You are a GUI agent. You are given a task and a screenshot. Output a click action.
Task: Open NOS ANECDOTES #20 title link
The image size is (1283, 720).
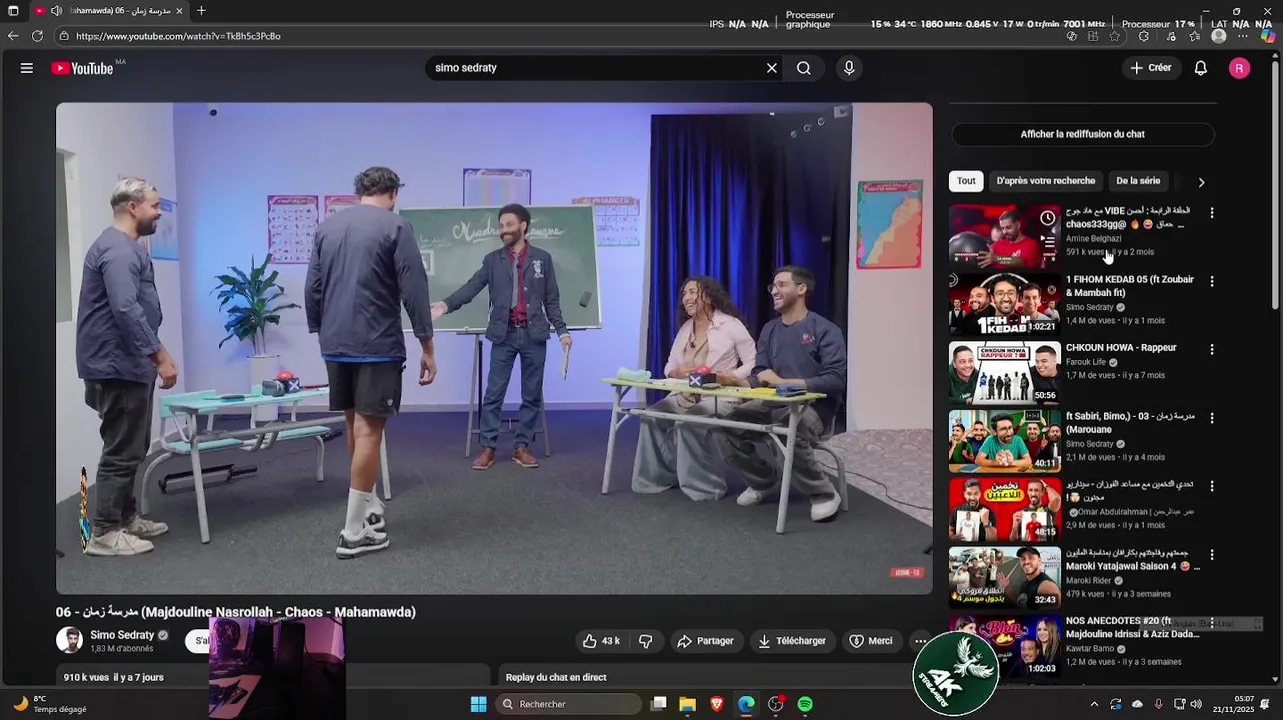coord(1132,627)
